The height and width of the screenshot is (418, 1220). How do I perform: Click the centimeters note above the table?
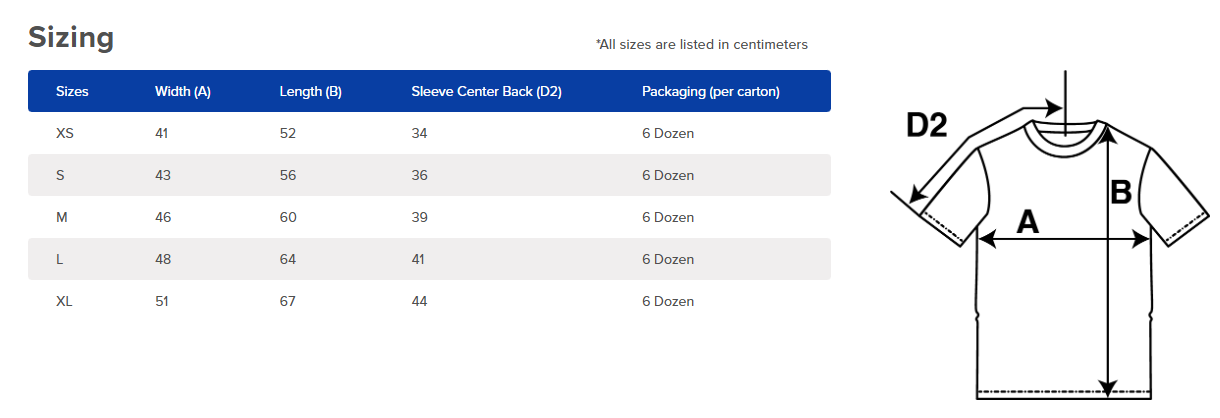pos(701,44)
